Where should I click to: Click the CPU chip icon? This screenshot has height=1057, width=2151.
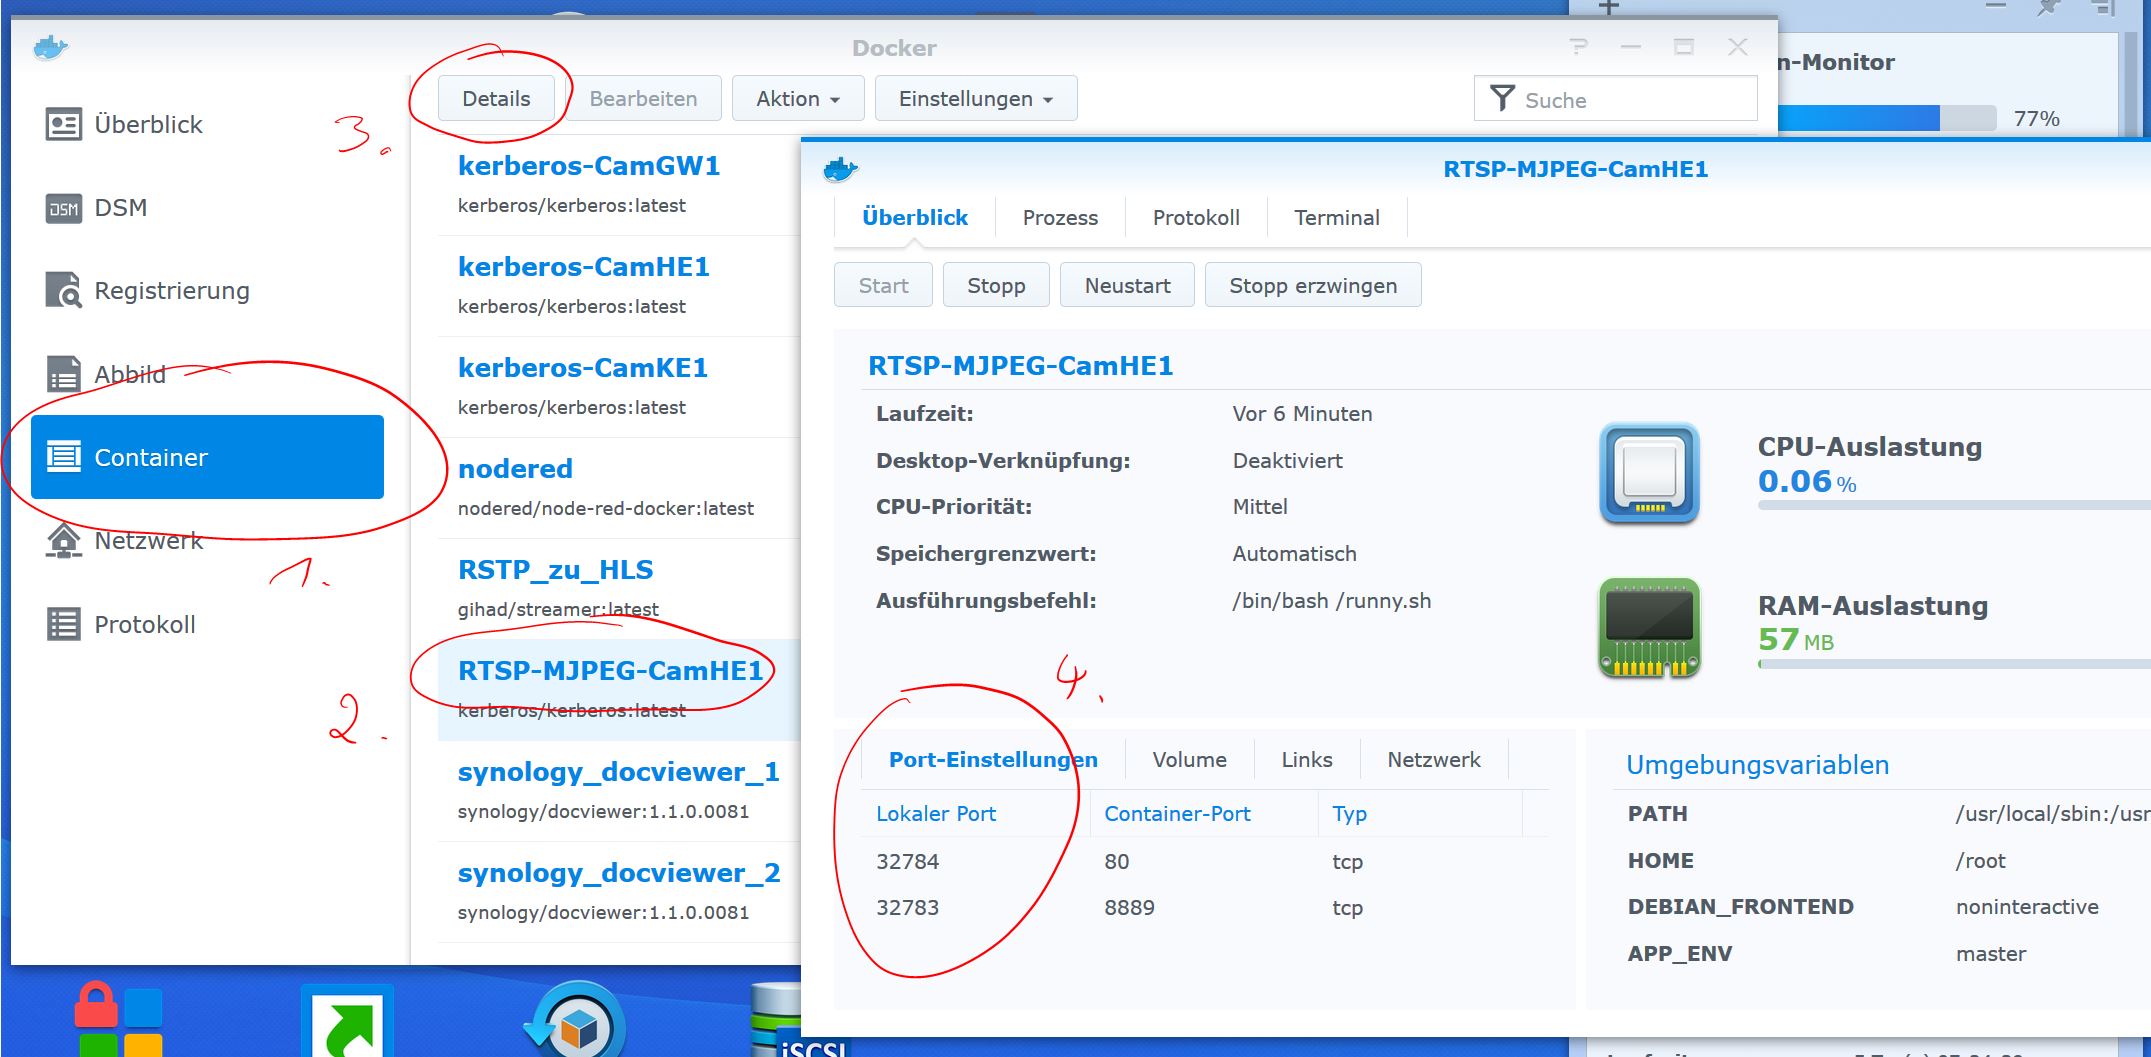coord(1649,473)
